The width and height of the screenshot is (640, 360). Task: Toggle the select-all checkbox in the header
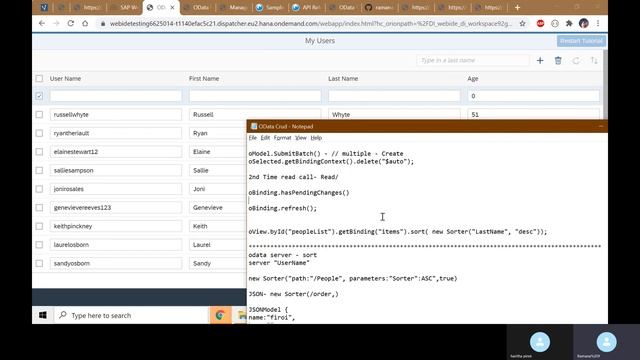(x=39, y=78)
